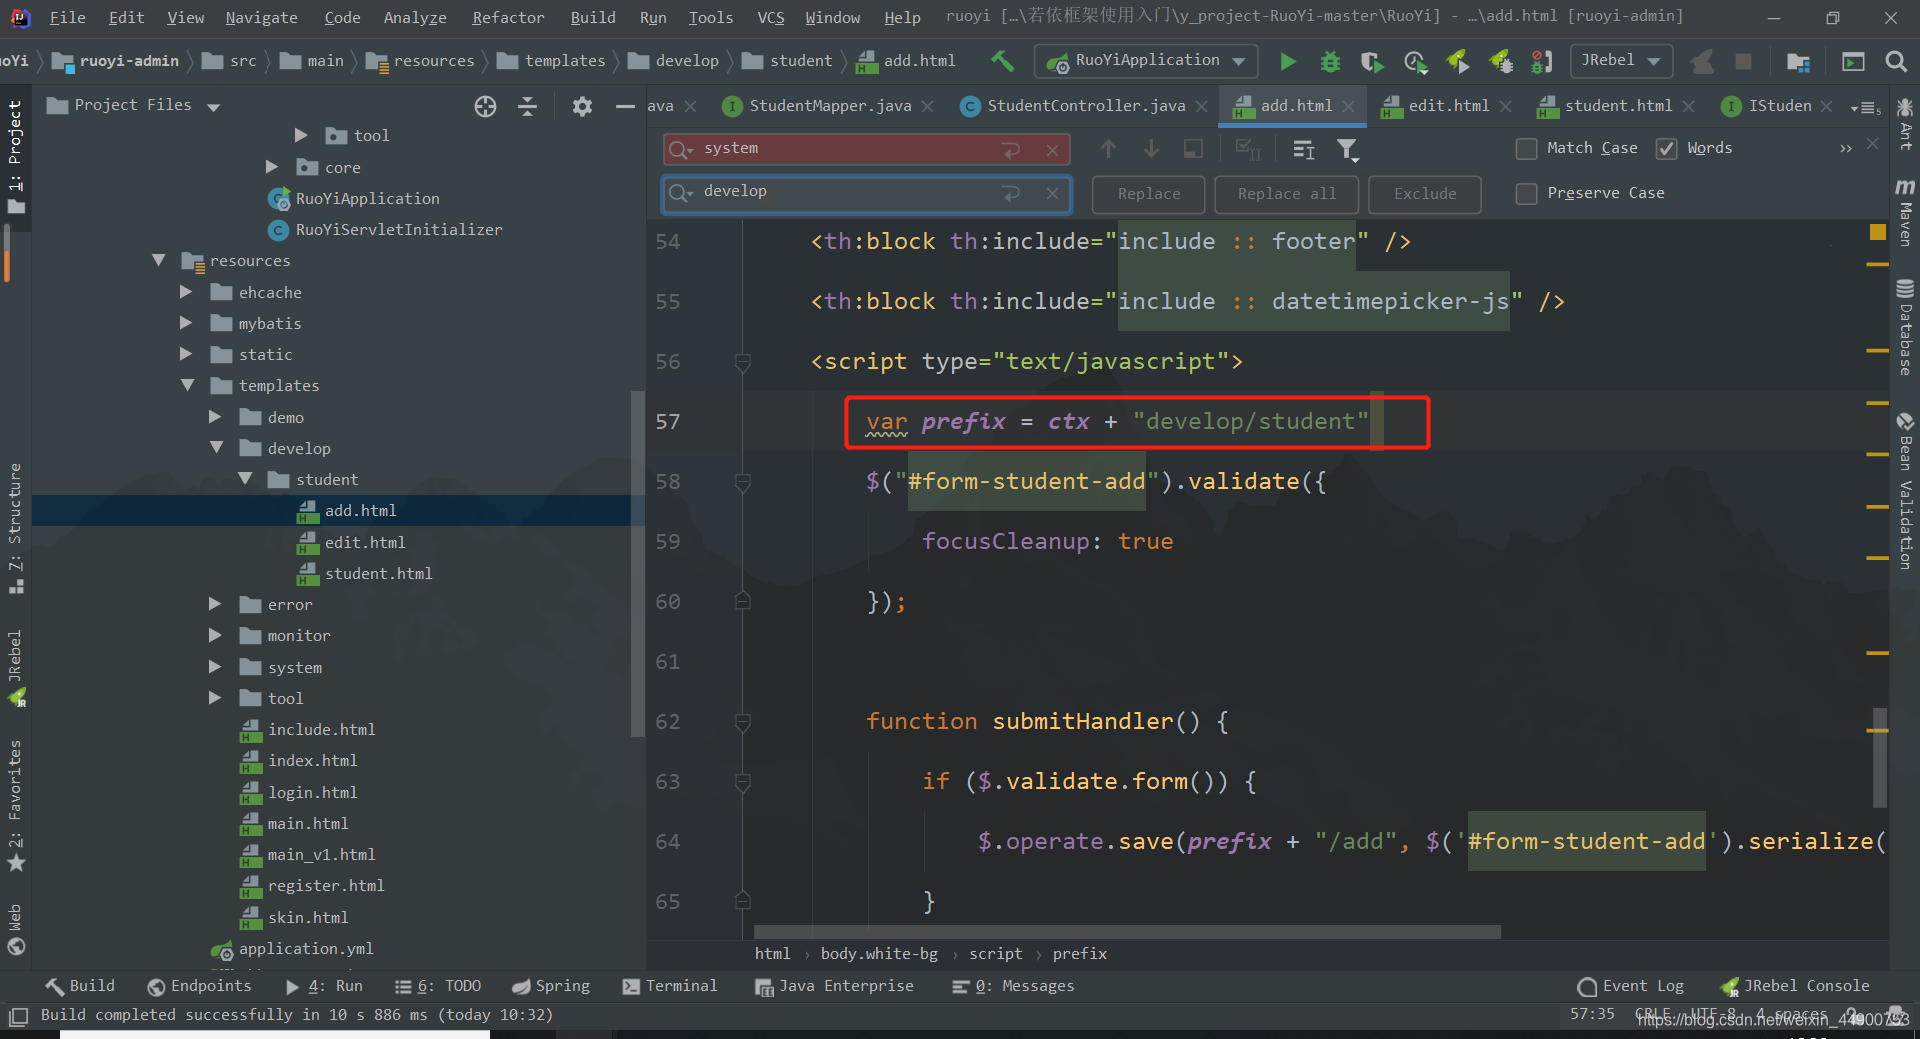Screen dimensions: 1920x1039
Task: Click the project tree vertical scrollbar
Action: (636, 563)
